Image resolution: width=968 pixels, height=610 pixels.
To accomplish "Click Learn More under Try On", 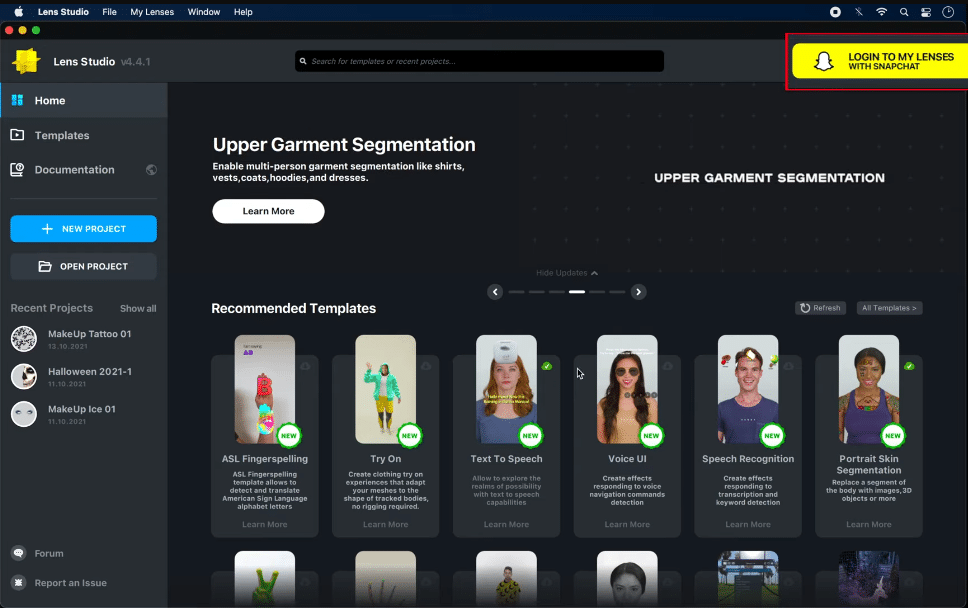I will (x=386, y=524).
